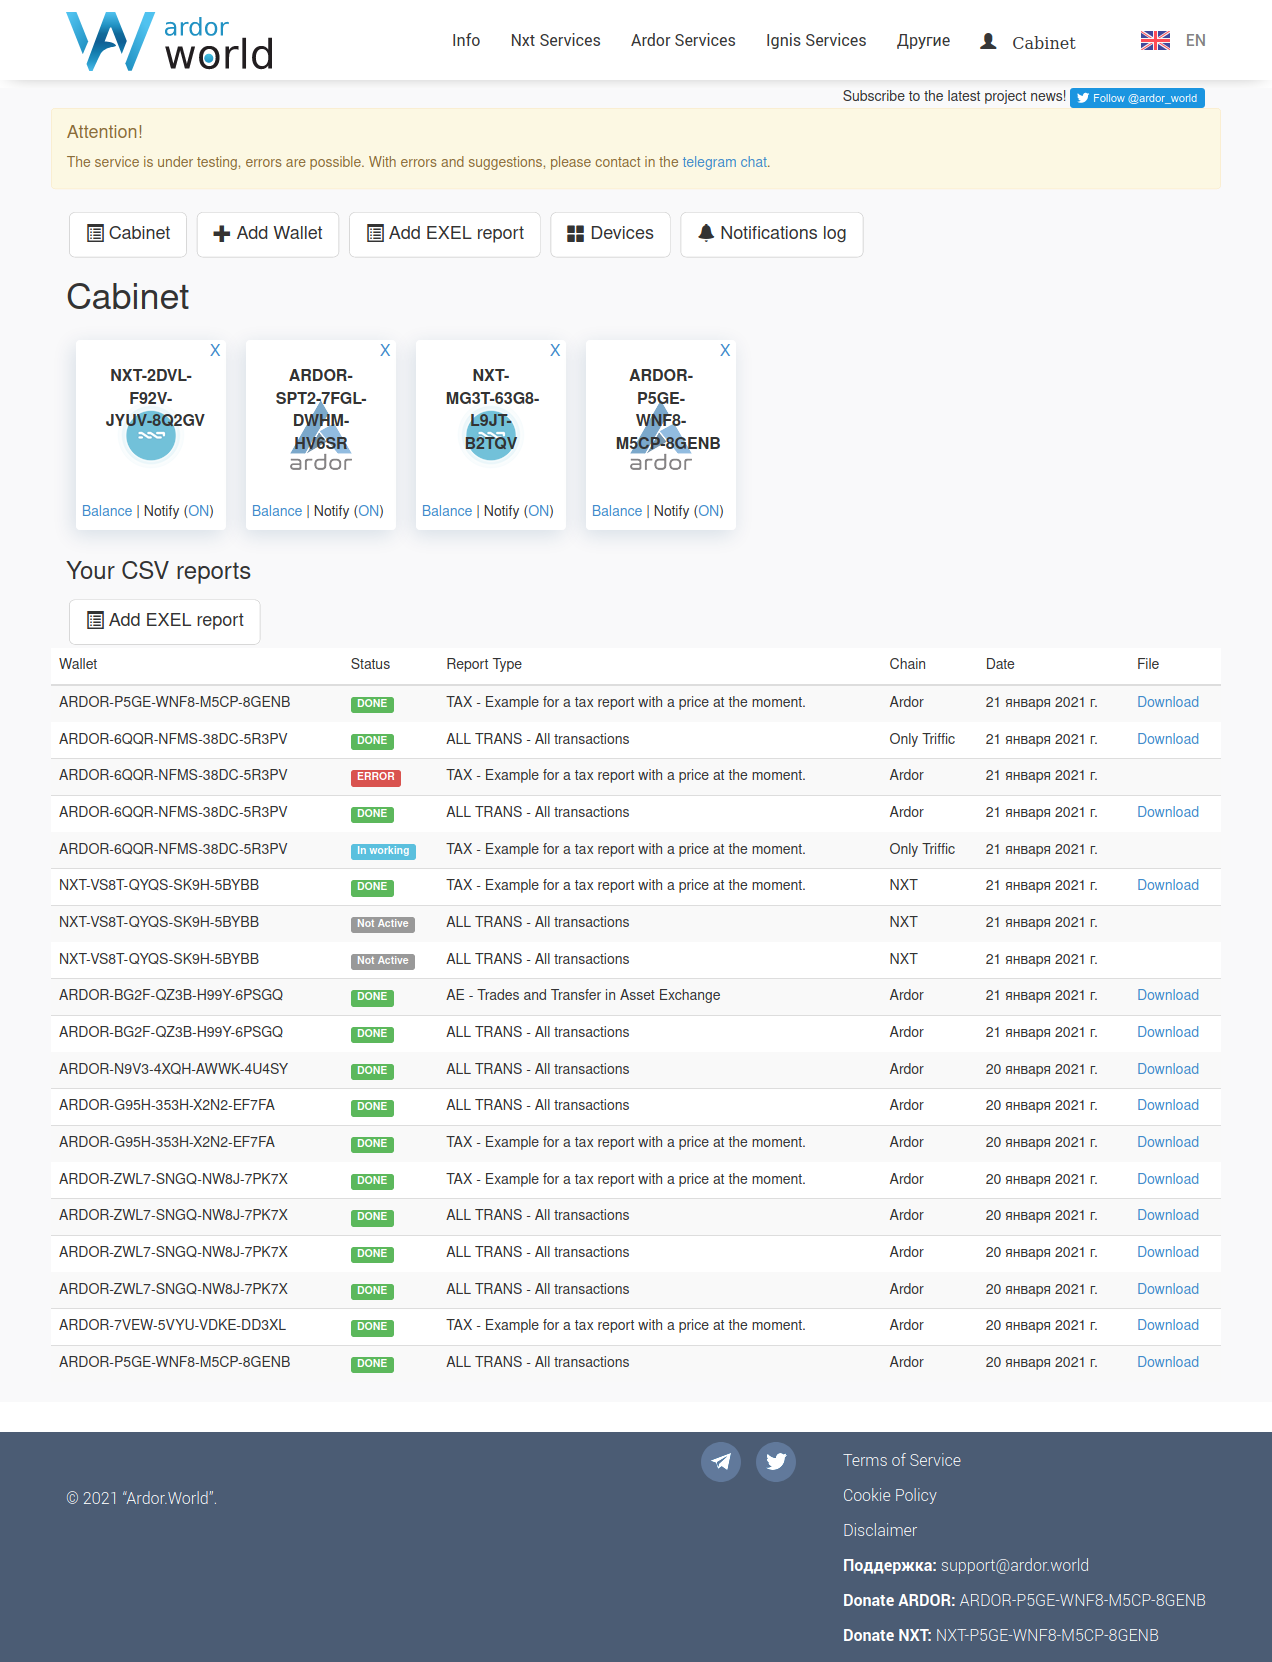
Task: Click Follow @ardor_world Twitter button
Action: 1137,98
